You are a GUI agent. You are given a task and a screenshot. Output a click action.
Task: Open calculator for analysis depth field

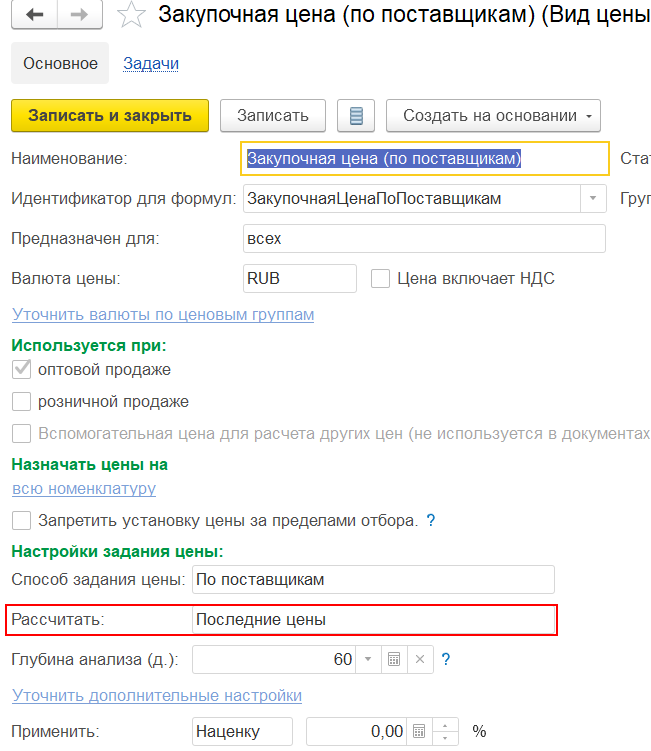tap(394, 659)
